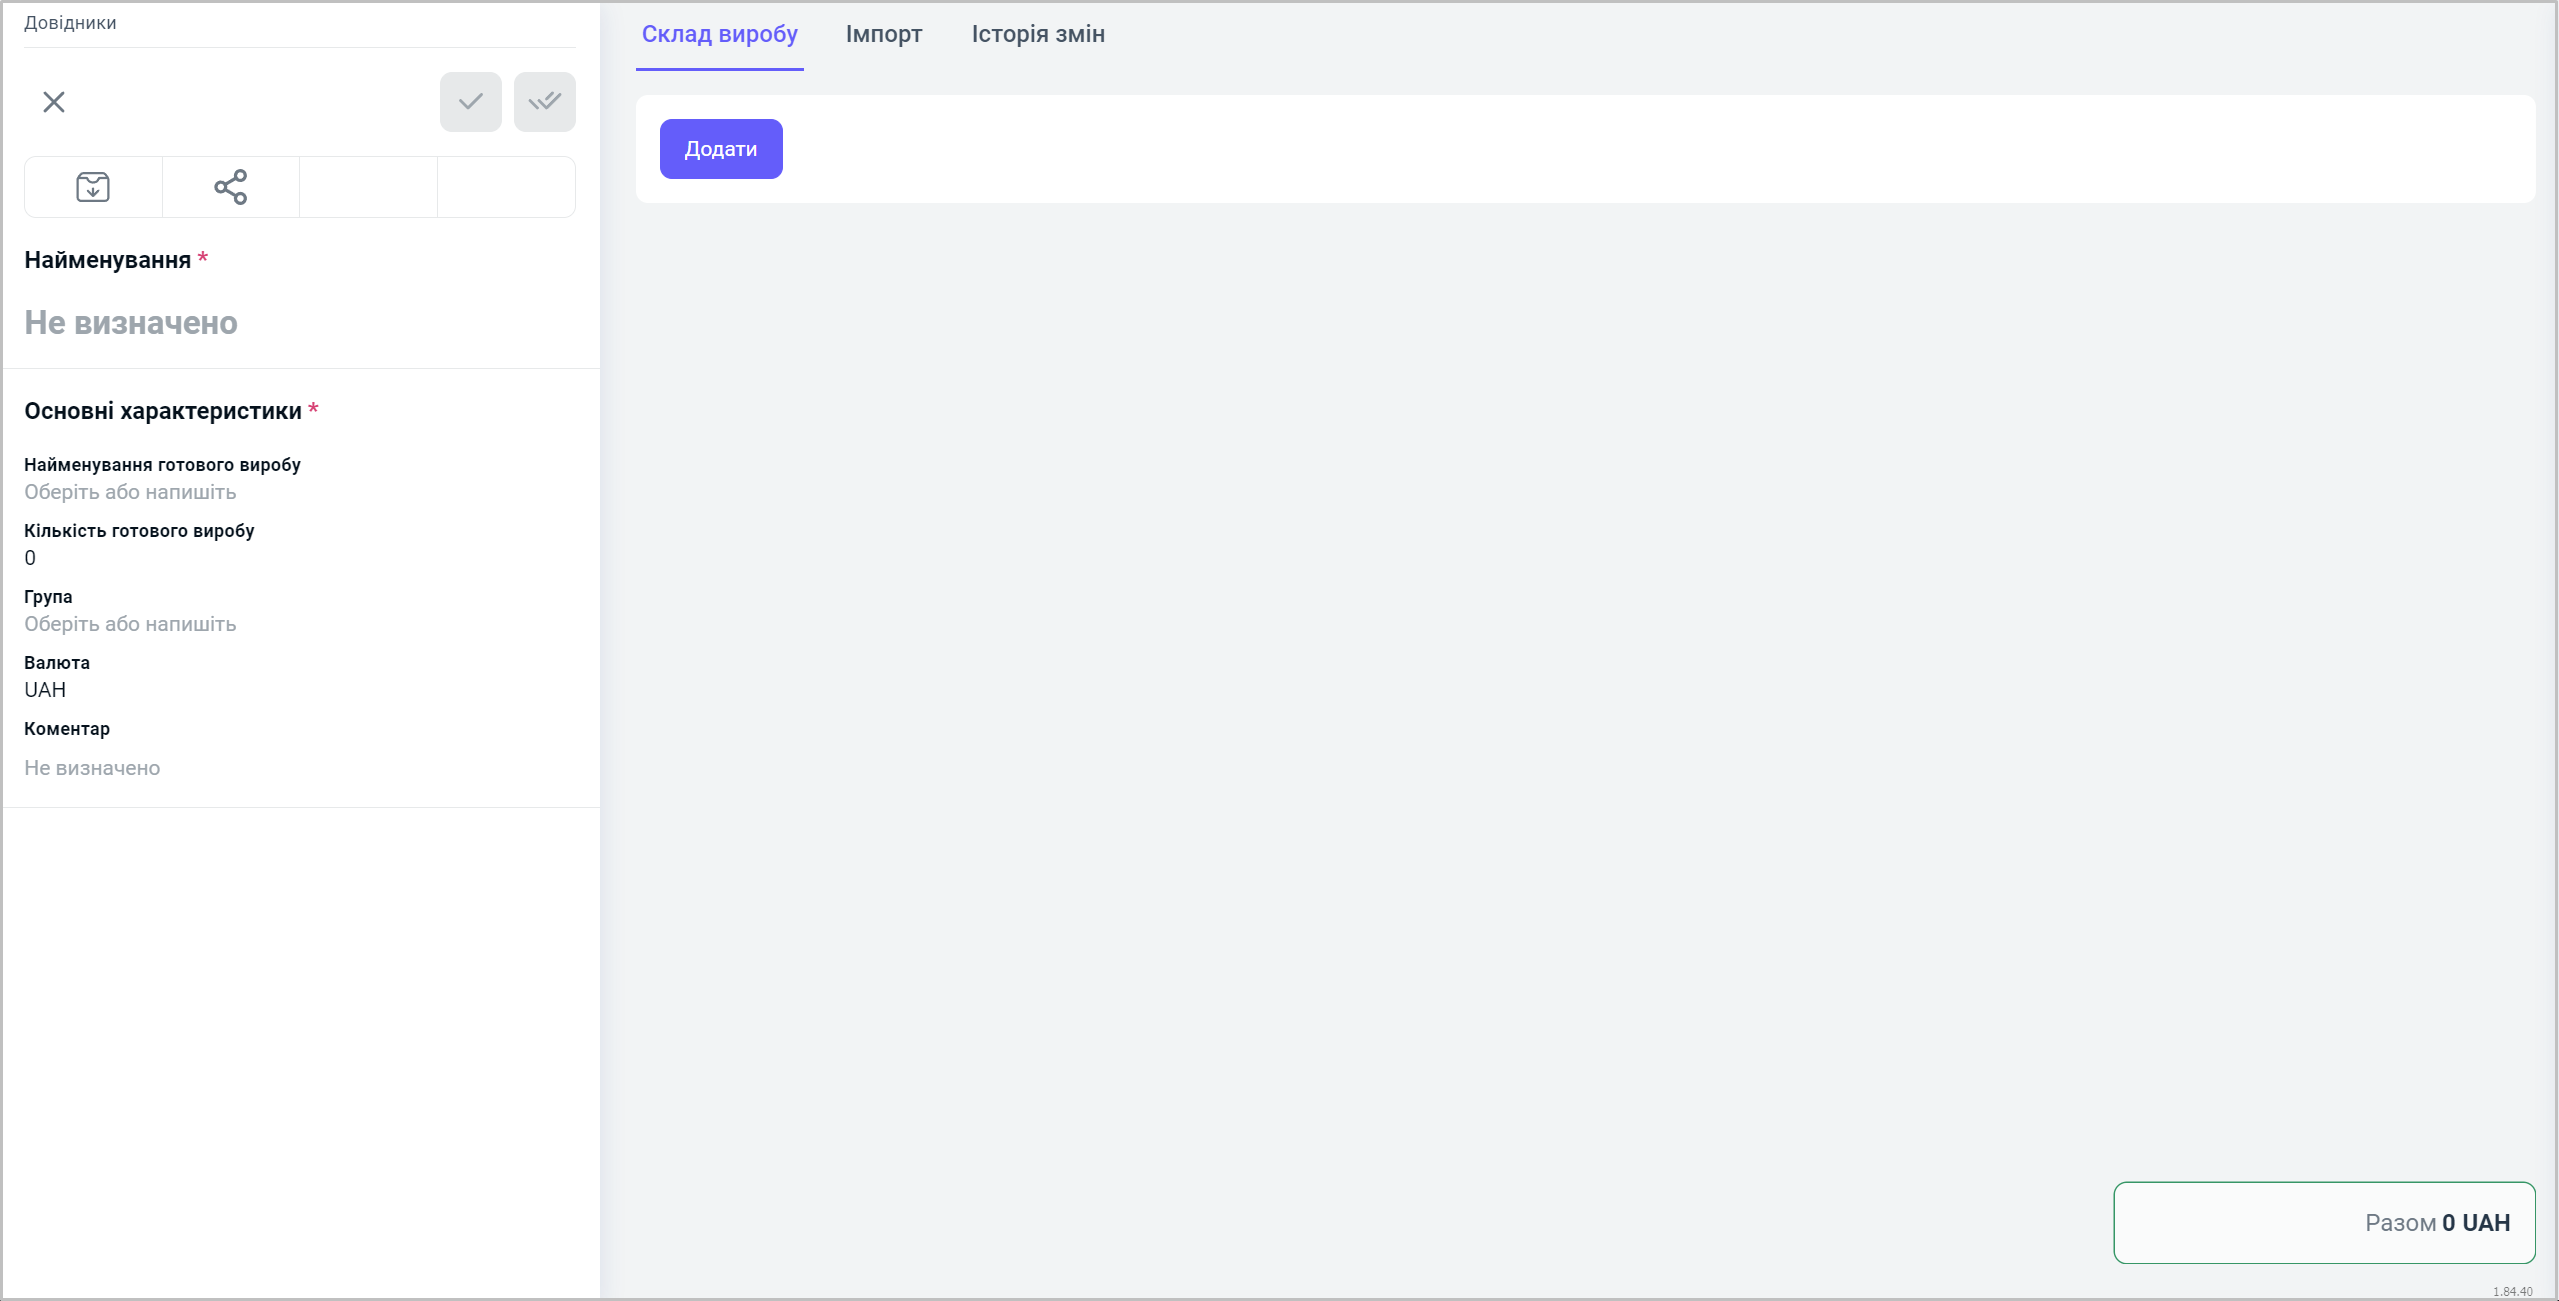Expand the Група selection field
2559x1301 pixels.
[130, 624]
